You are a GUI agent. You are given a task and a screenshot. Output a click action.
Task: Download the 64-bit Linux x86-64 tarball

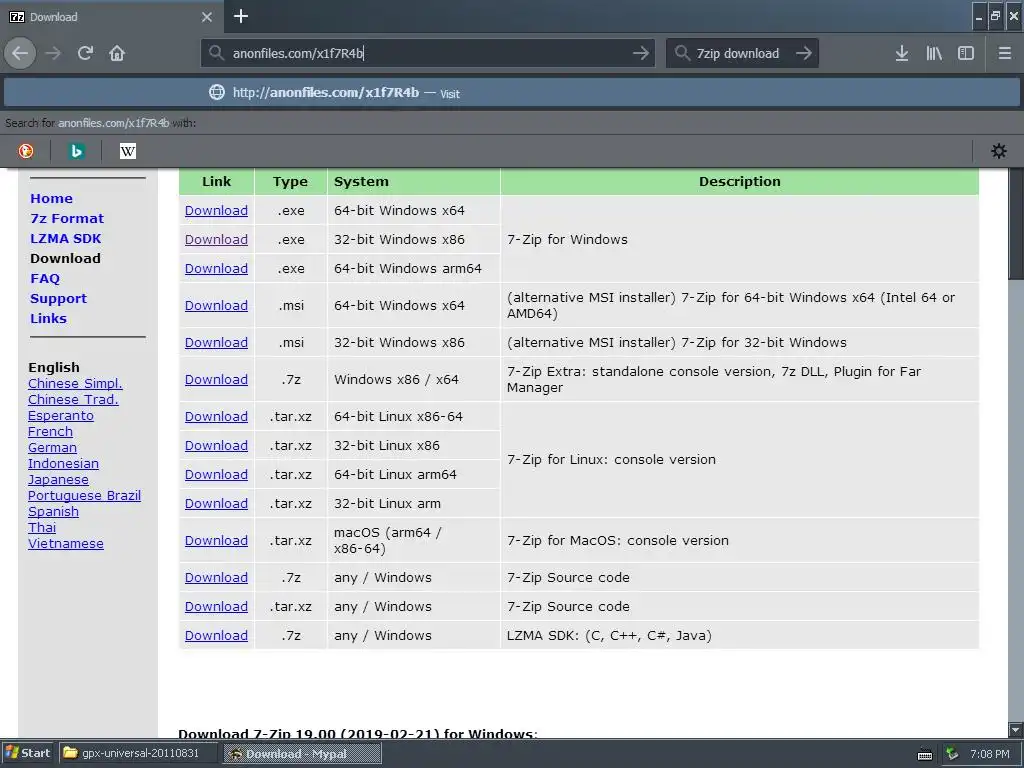pyautogui.click(x=216, y=417)
